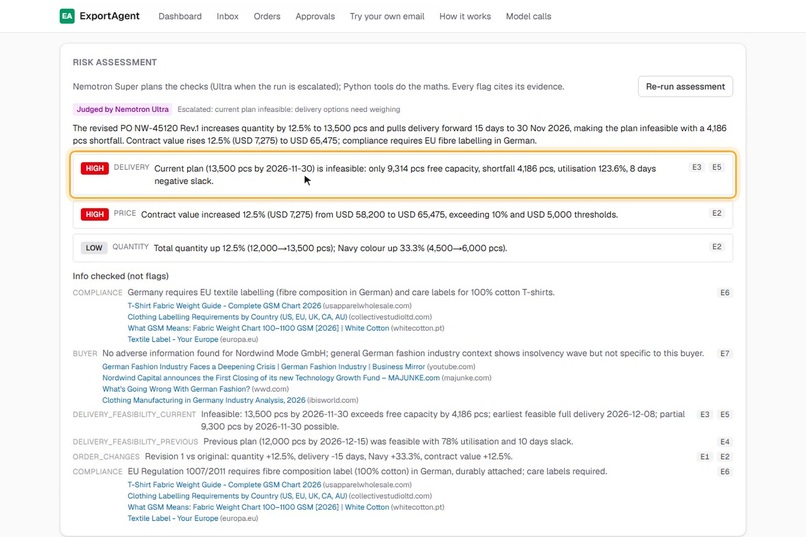The image size is (806, 537).
Task: Click the 'Info checked (not flags)' heading
Action: click(120, 276)
